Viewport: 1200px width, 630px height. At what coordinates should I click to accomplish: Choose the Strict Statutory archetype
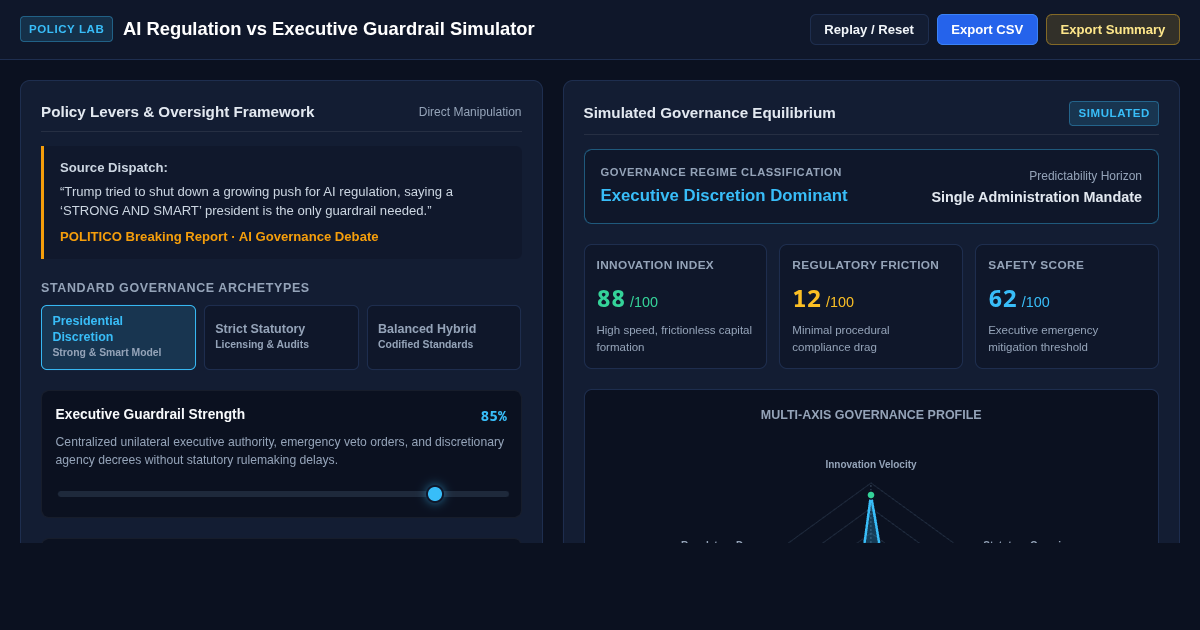[281, 337]
